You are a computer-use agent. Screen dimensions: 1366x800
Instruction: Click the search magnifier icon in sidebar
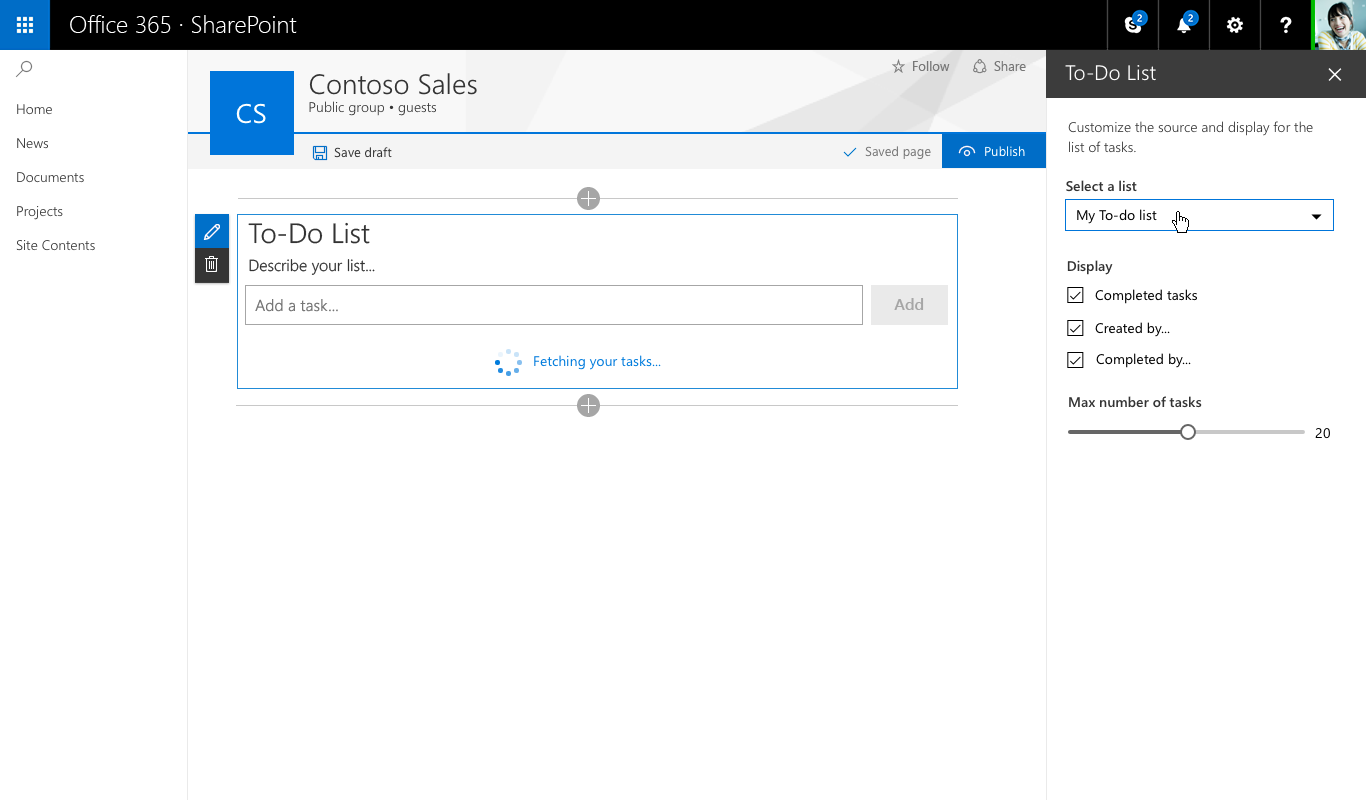click(x=25, y=69)
